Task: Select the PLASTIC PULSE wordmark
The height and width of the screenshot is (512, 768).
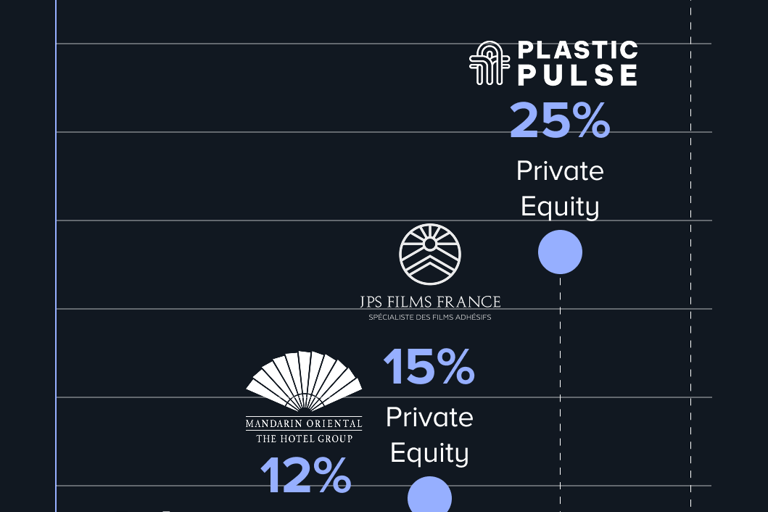Action: click(x=578, y=63)
